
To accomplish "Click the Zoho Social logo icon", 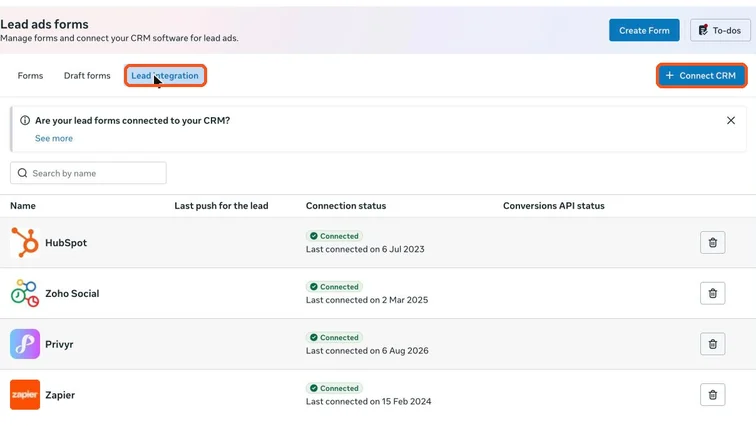I will coord(25,293).
